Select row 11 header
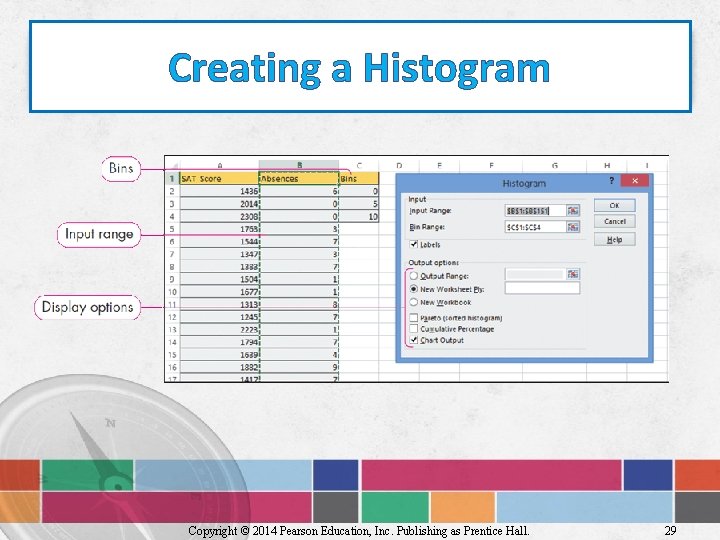The width and height of the screenshot is (720, 540). (172, 304)
